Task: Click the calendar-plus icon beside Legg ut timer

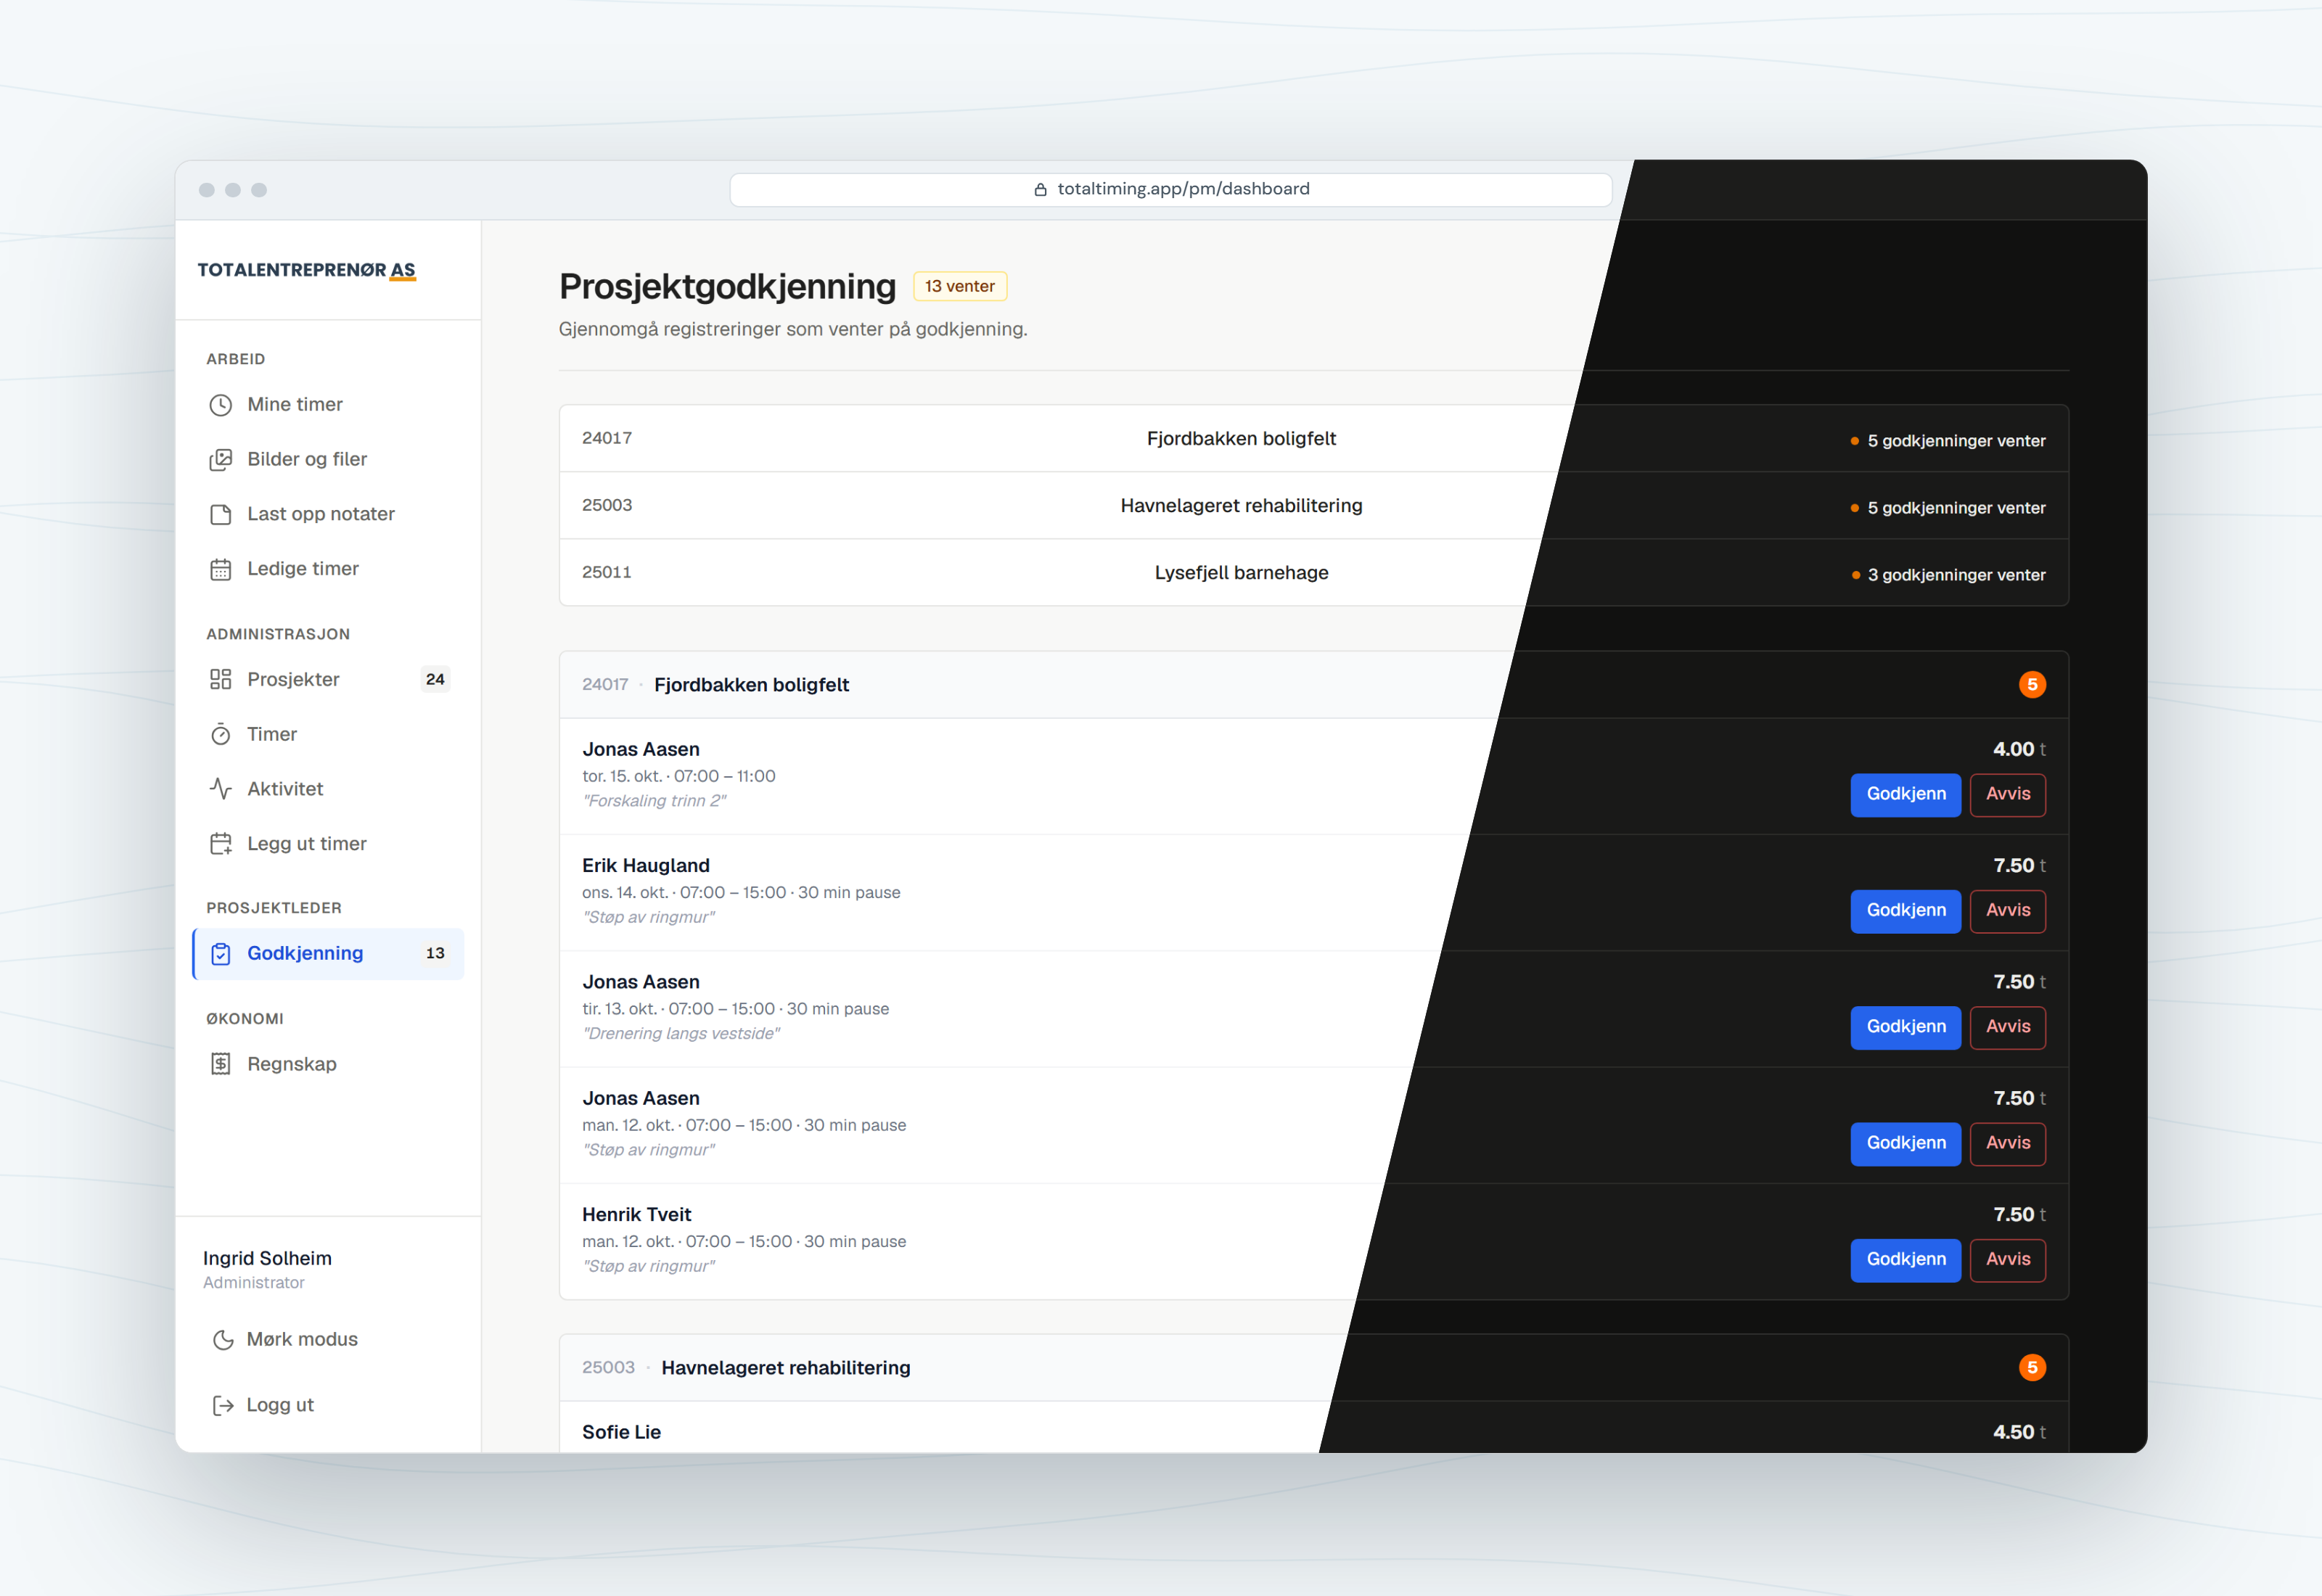Action: (220, 844)
